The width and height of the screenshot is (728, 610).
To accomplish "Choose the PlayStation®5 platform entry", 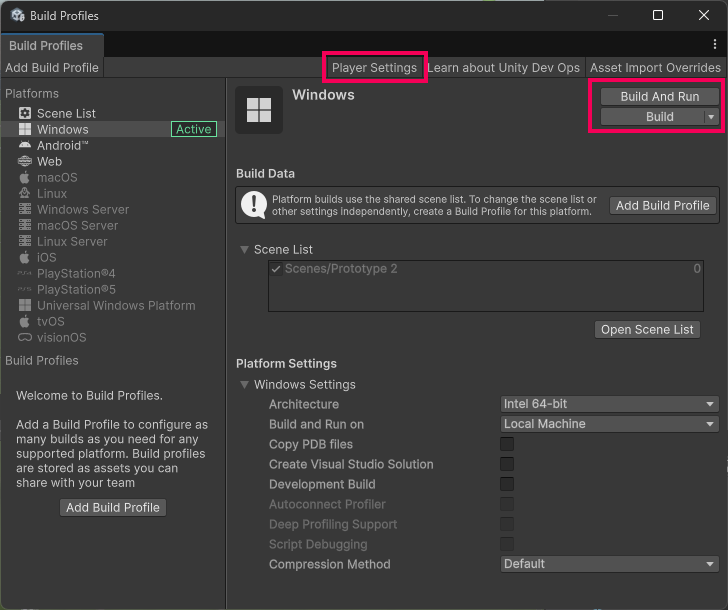I will coord(76,290).
